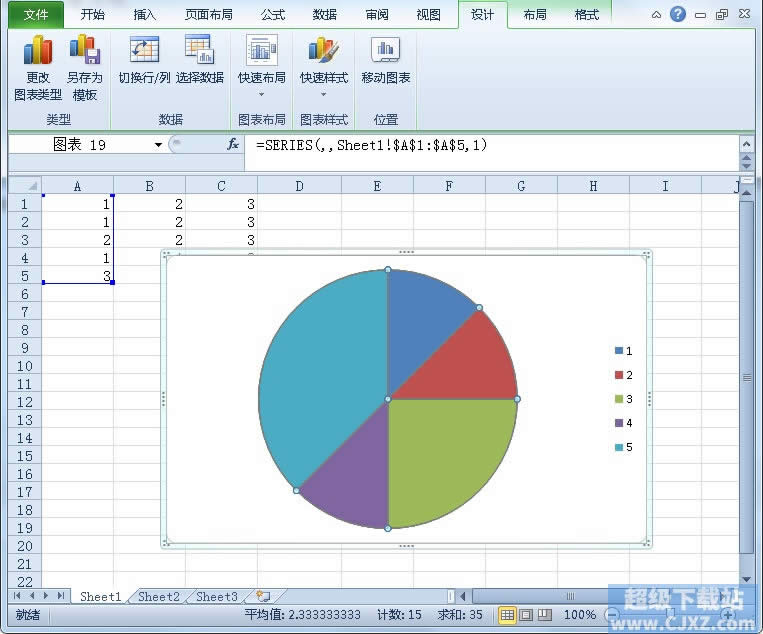Image resolution: width=763 pixels, height=634 pixels.
Task: Click the select-all corner button of grid
Action: click(x=22, y=186)
